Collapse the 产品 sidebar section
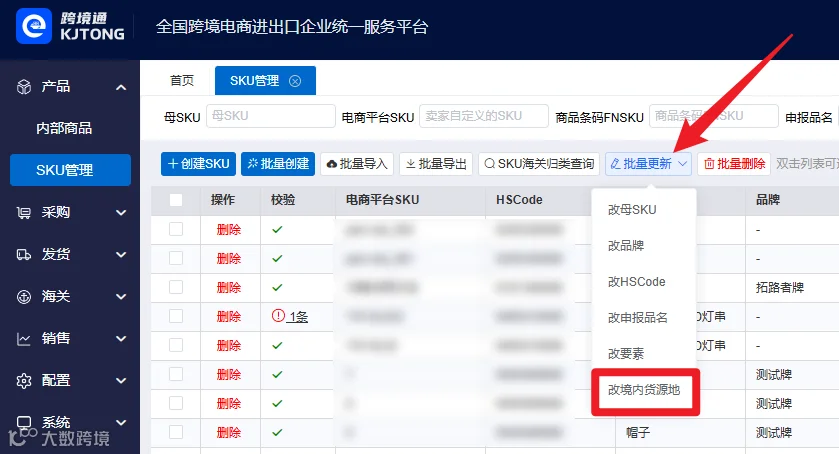 121,87
